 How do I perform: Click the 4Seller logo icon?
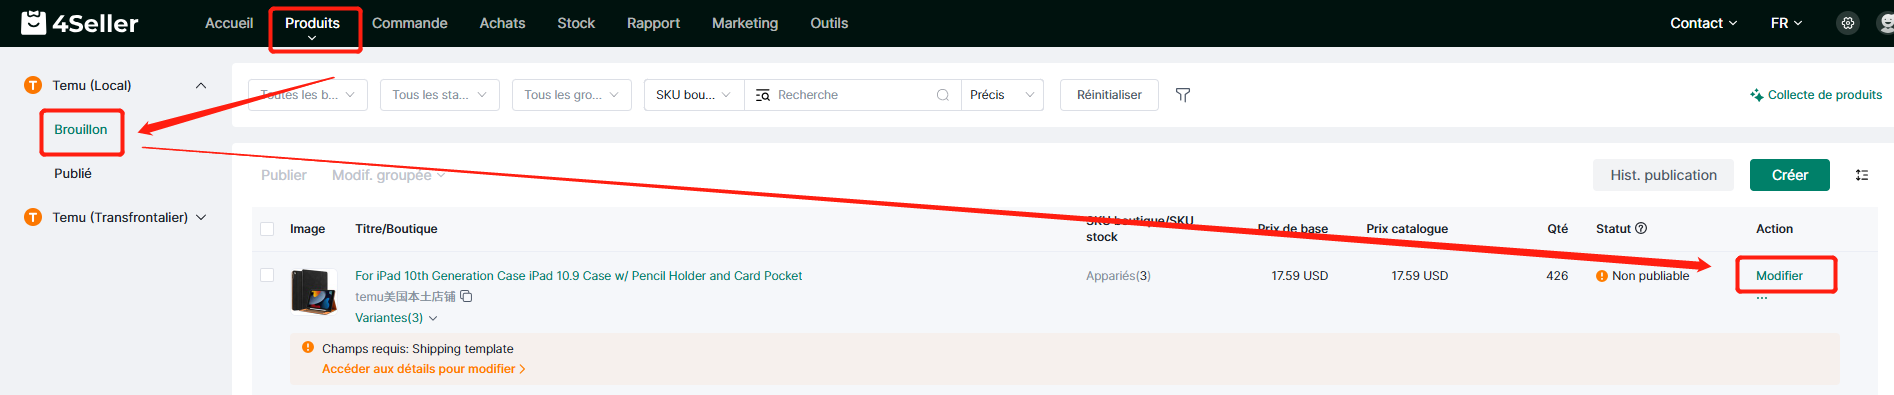click(x=34, y=22)
